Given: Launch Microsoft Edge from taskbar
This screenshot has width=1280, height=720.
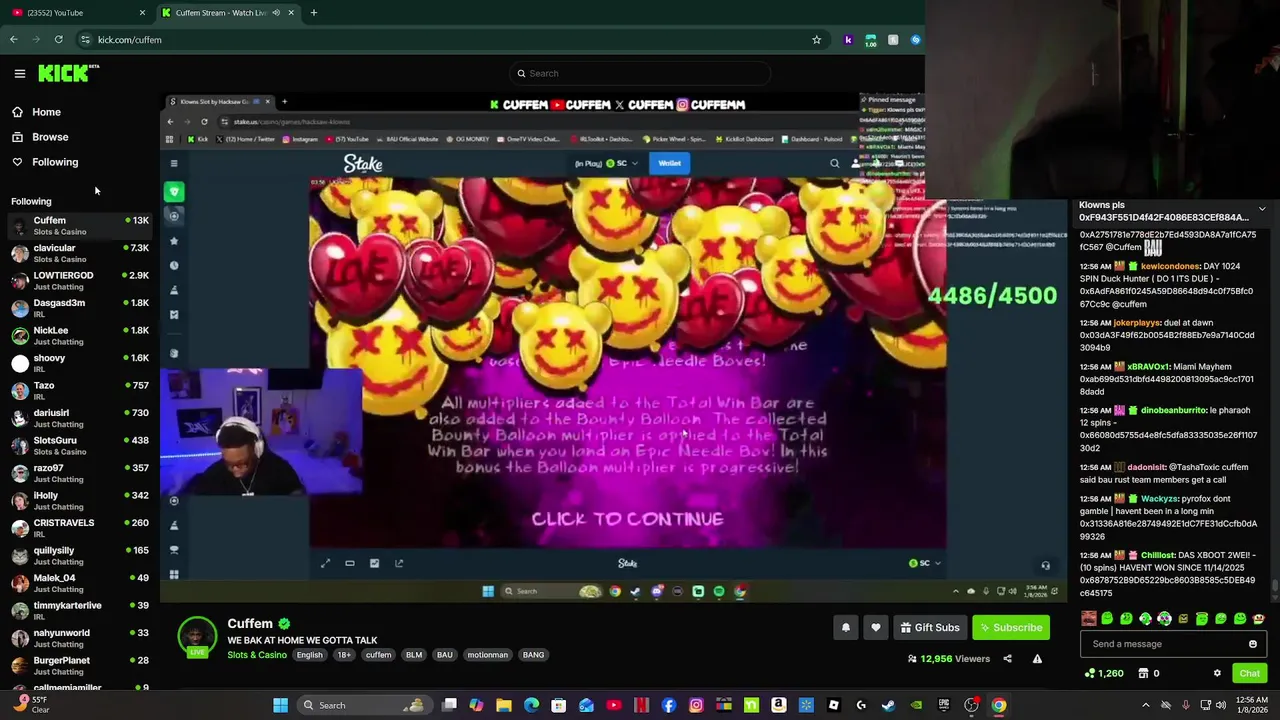Looking at the screenshot, I should click(531, 705).
